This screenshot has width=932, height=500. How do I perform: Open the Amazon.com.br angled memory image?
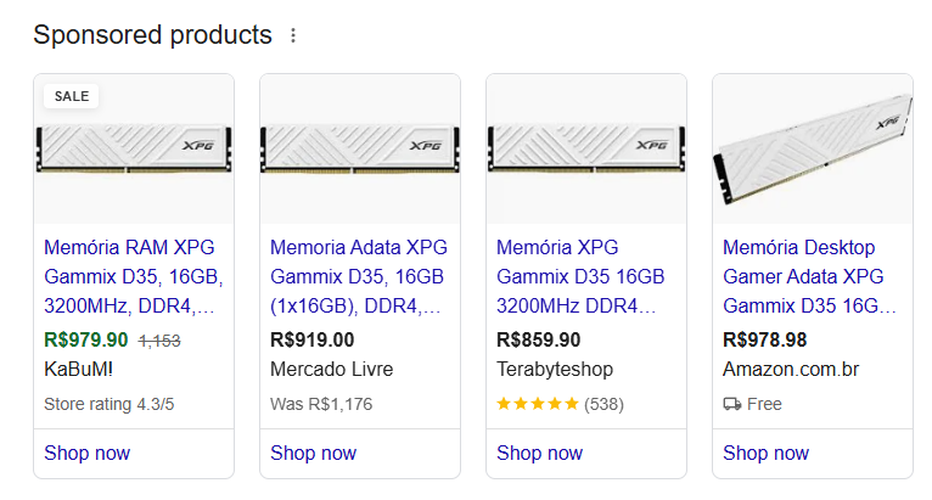pos(813,149)
